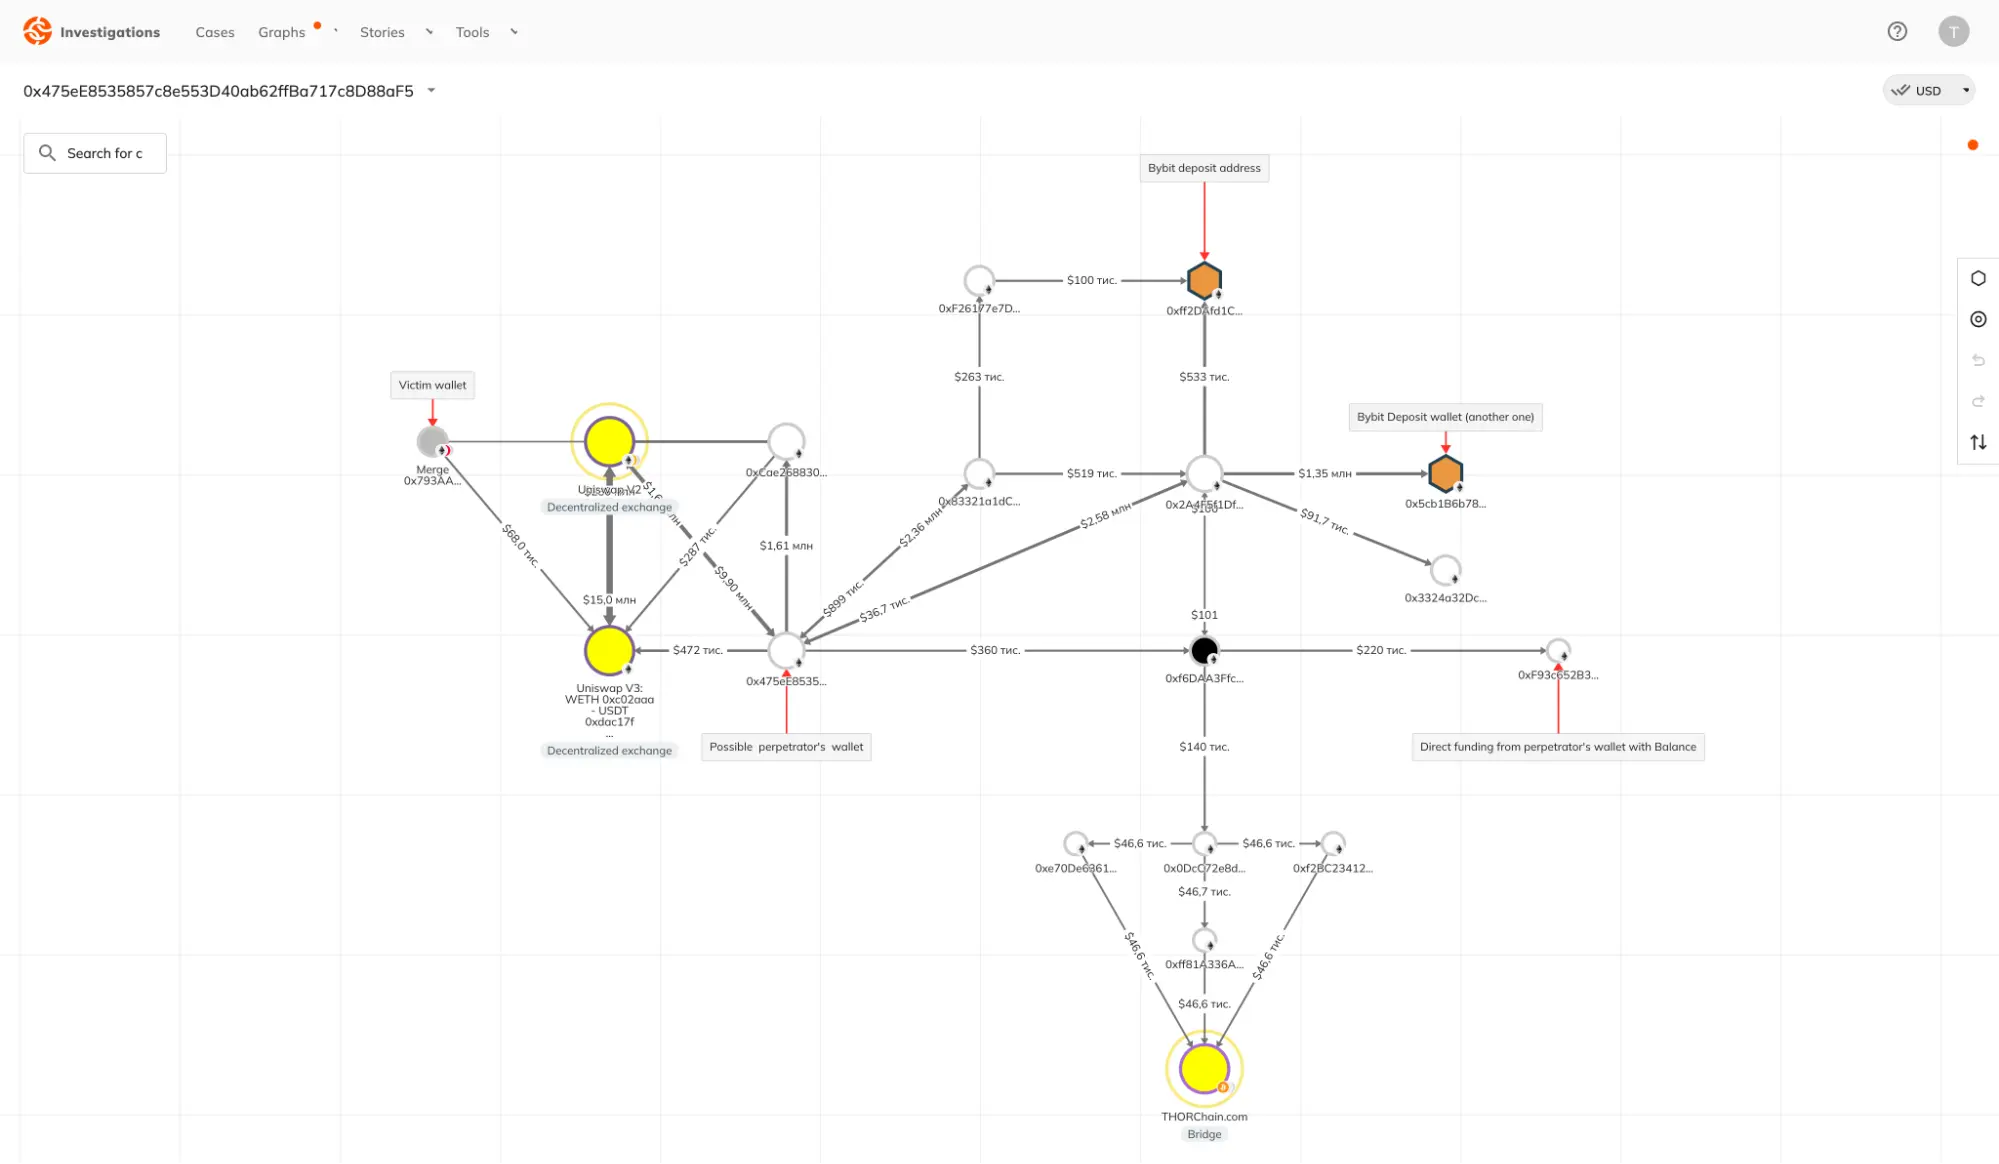Open the Cases menu
This screenshot has height=1164, width=1999.
click(215, 32)
